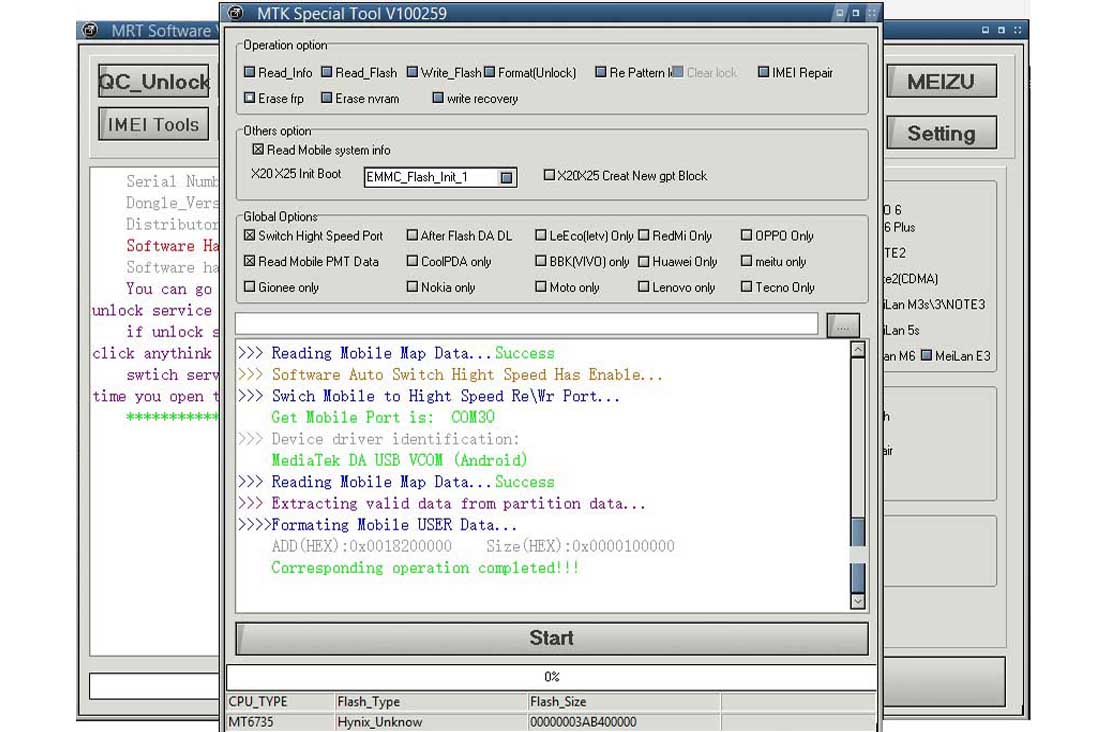Minimize the MRT Software window

pyautogui.click(x=985, y=30)
